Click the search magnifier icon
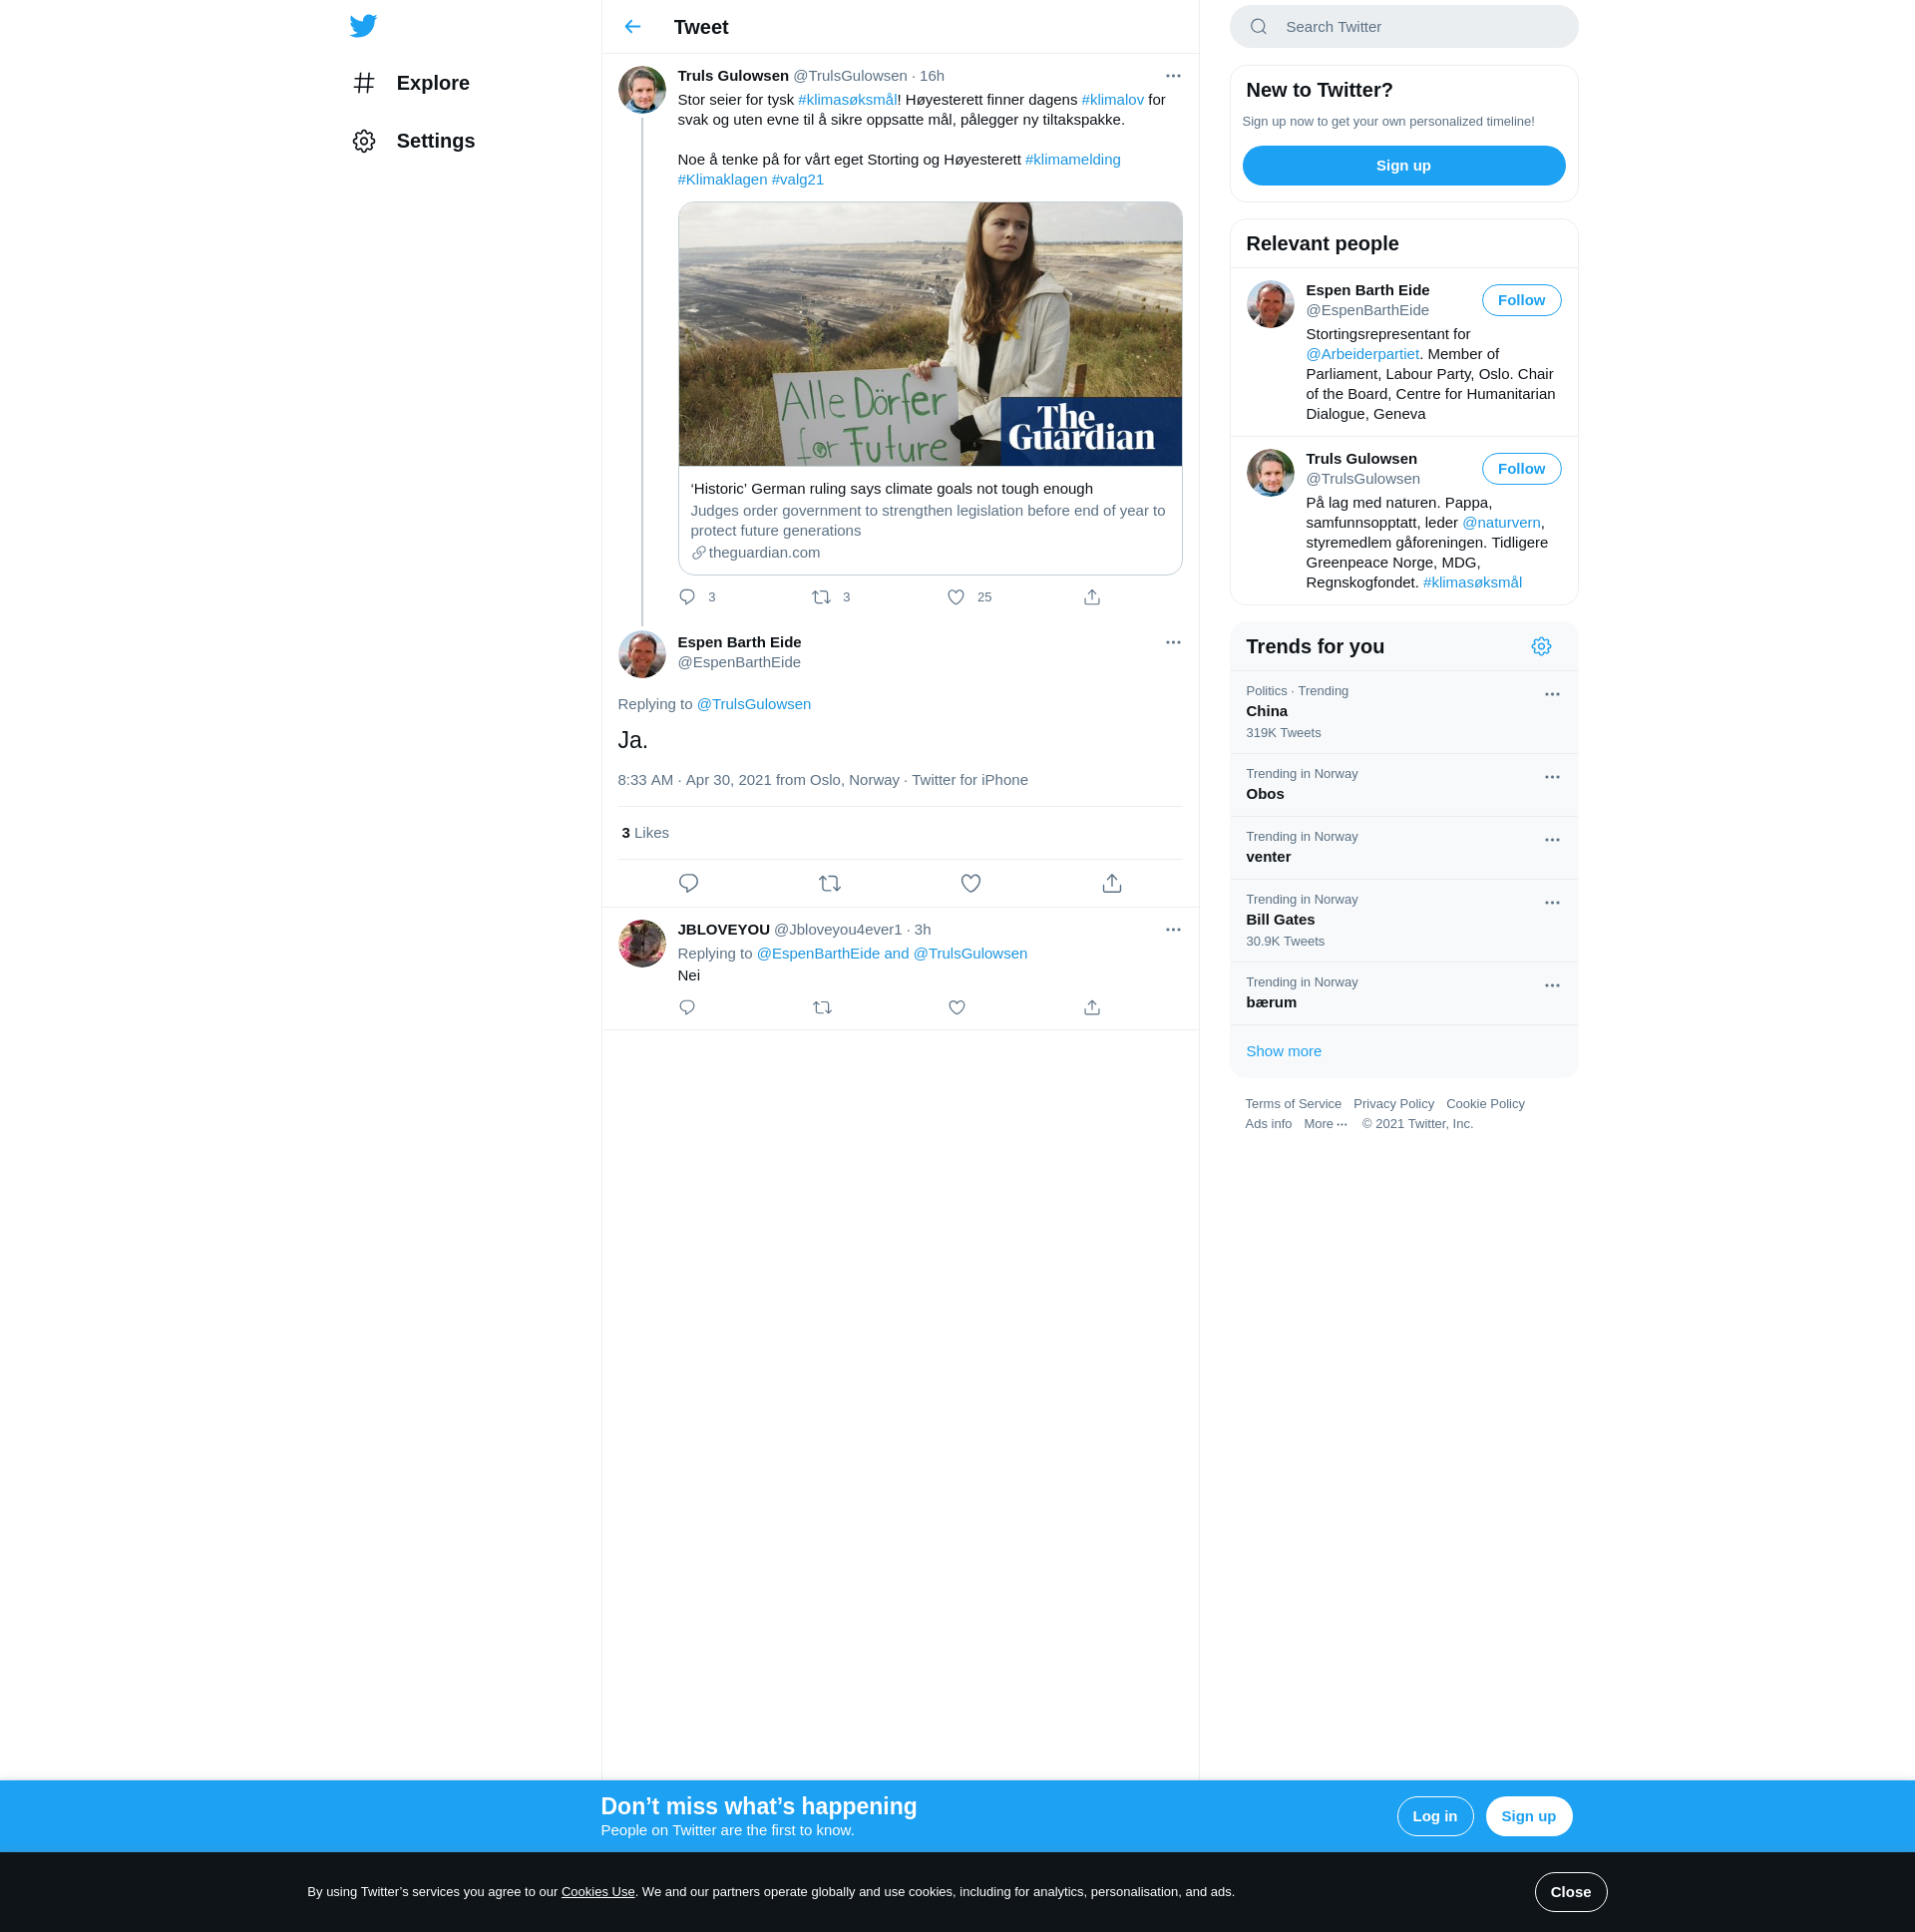 (x=1259, y=27)
